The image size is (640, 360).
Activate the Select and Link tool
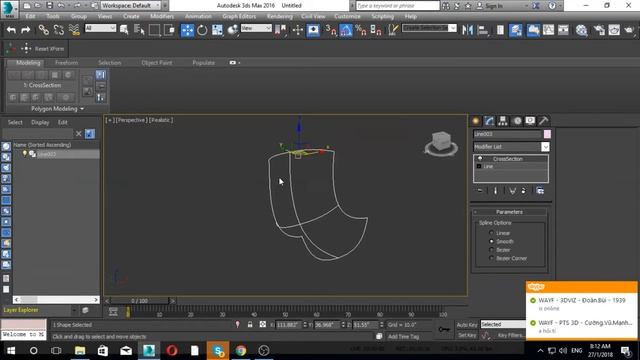[x=44, y=30]
